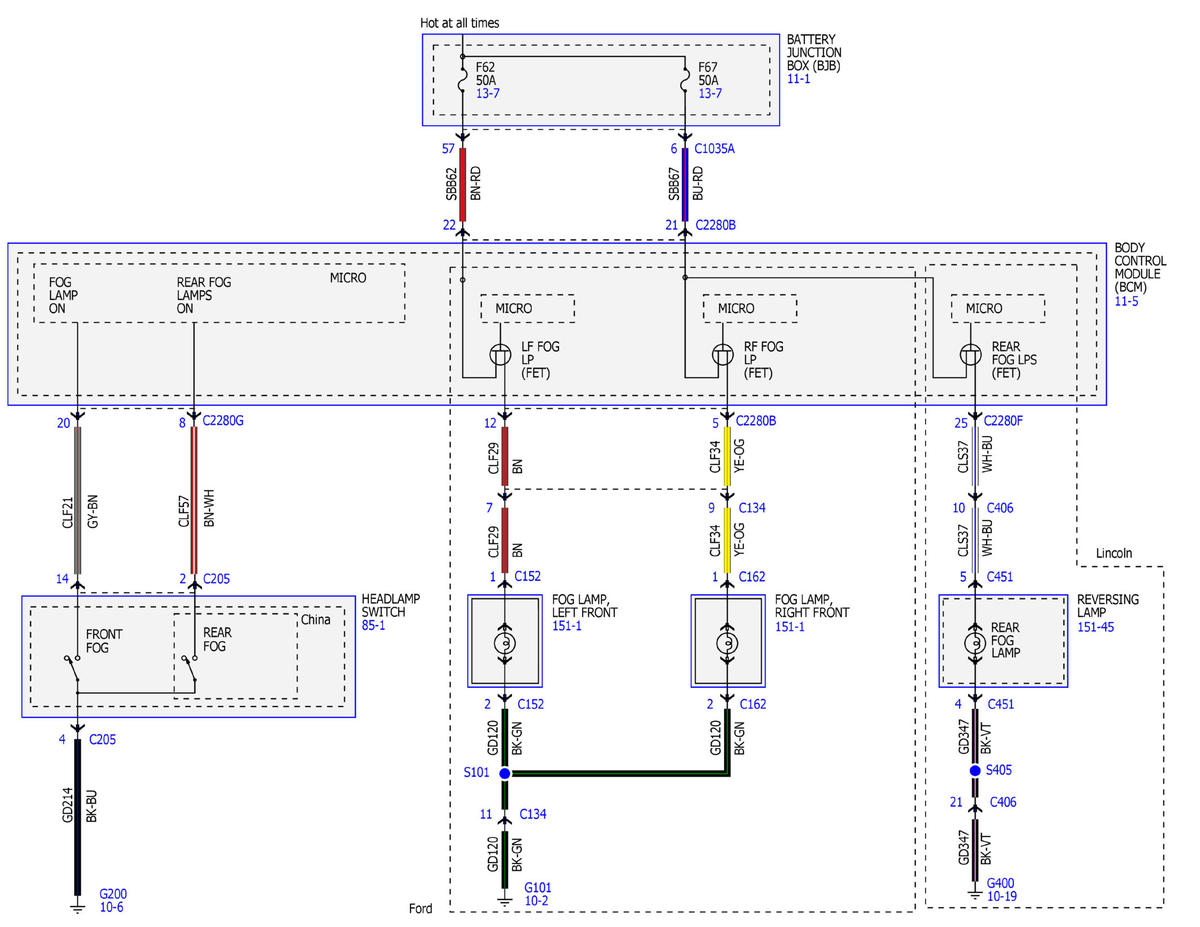Click the MICRO box above REAR FOG LPS
This screenshot has height=927, width=1200.
pyautogui.click(x=997, y=308)
